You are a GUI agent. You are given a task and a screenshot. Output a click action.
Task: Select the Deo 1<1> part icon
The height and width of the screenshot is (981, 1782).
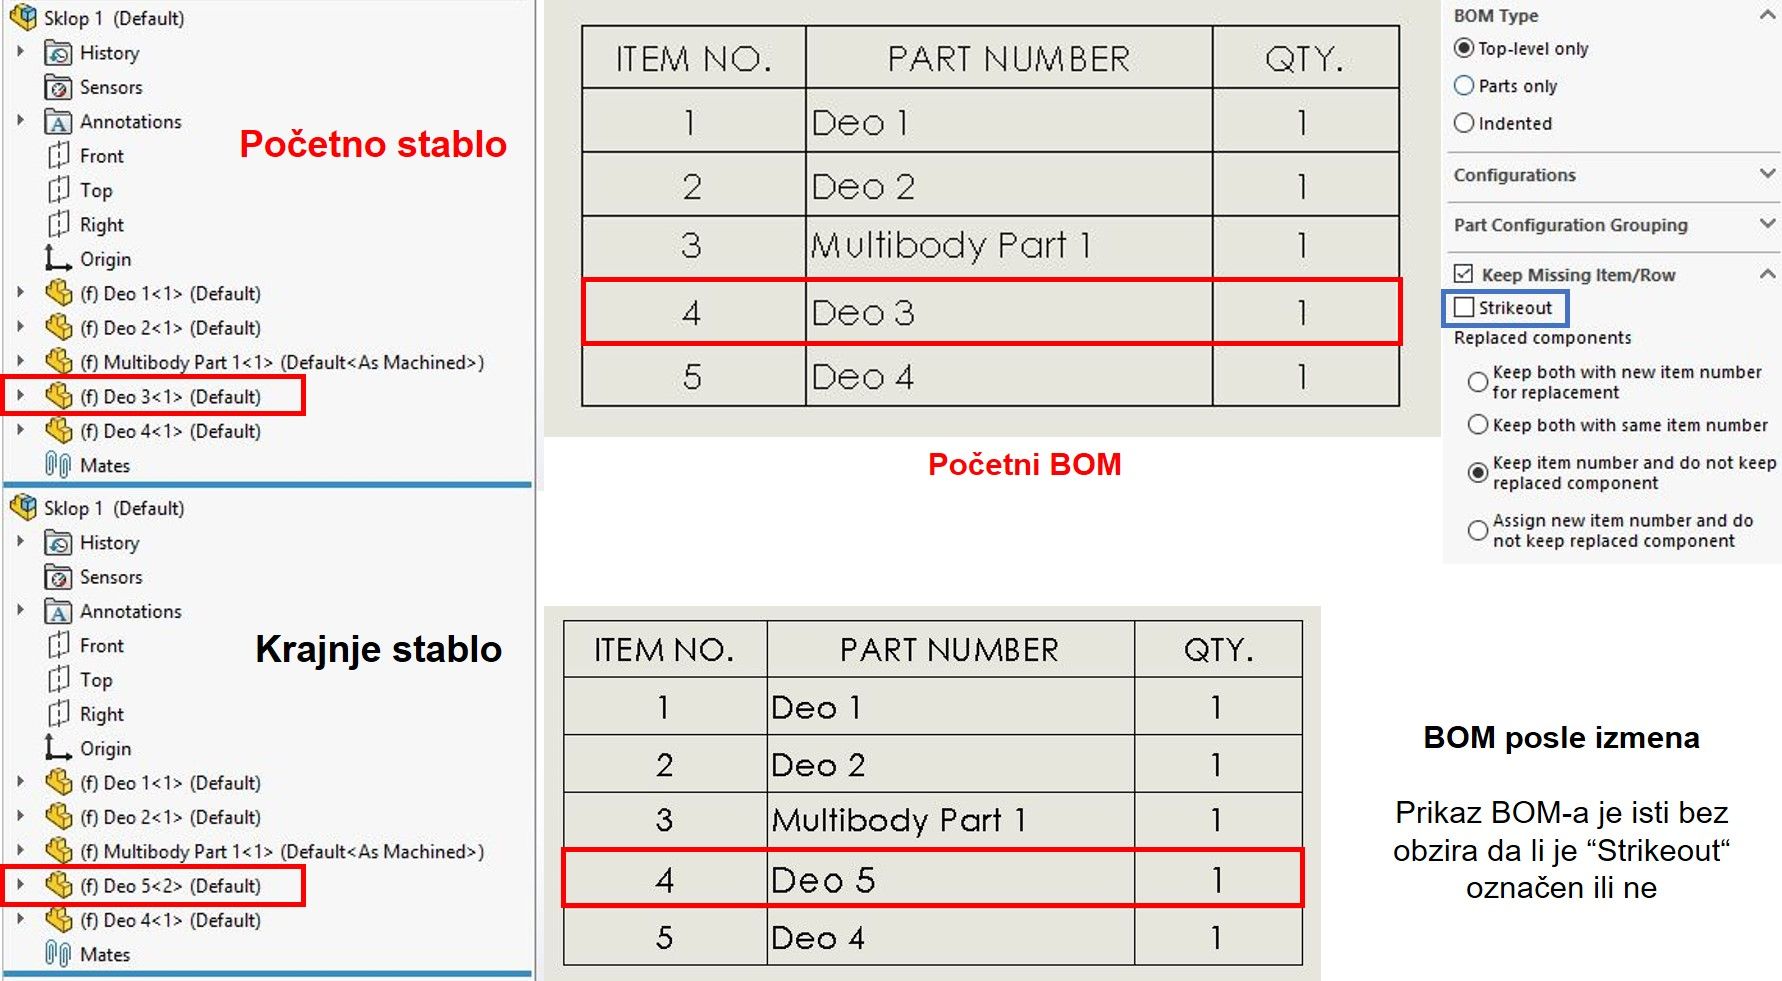[58, 293]
